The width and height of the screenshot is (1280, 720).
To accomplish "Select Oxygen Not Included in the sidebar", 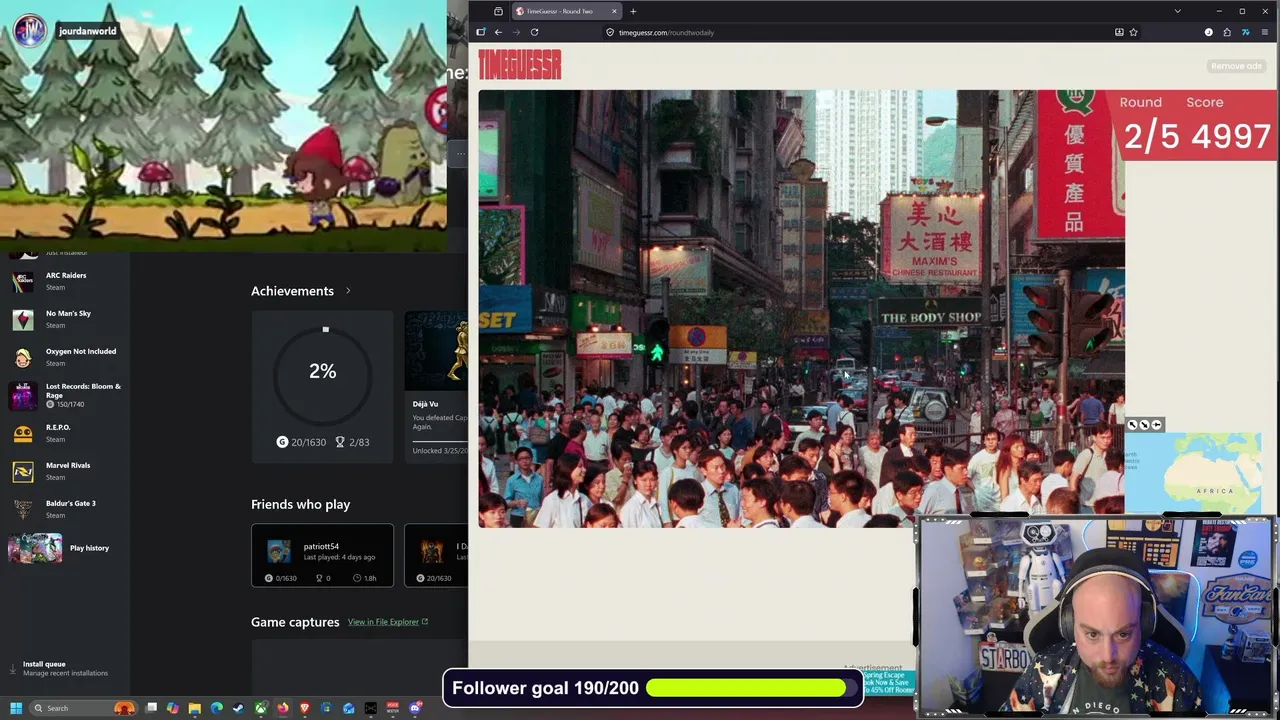I will point(65,357).
